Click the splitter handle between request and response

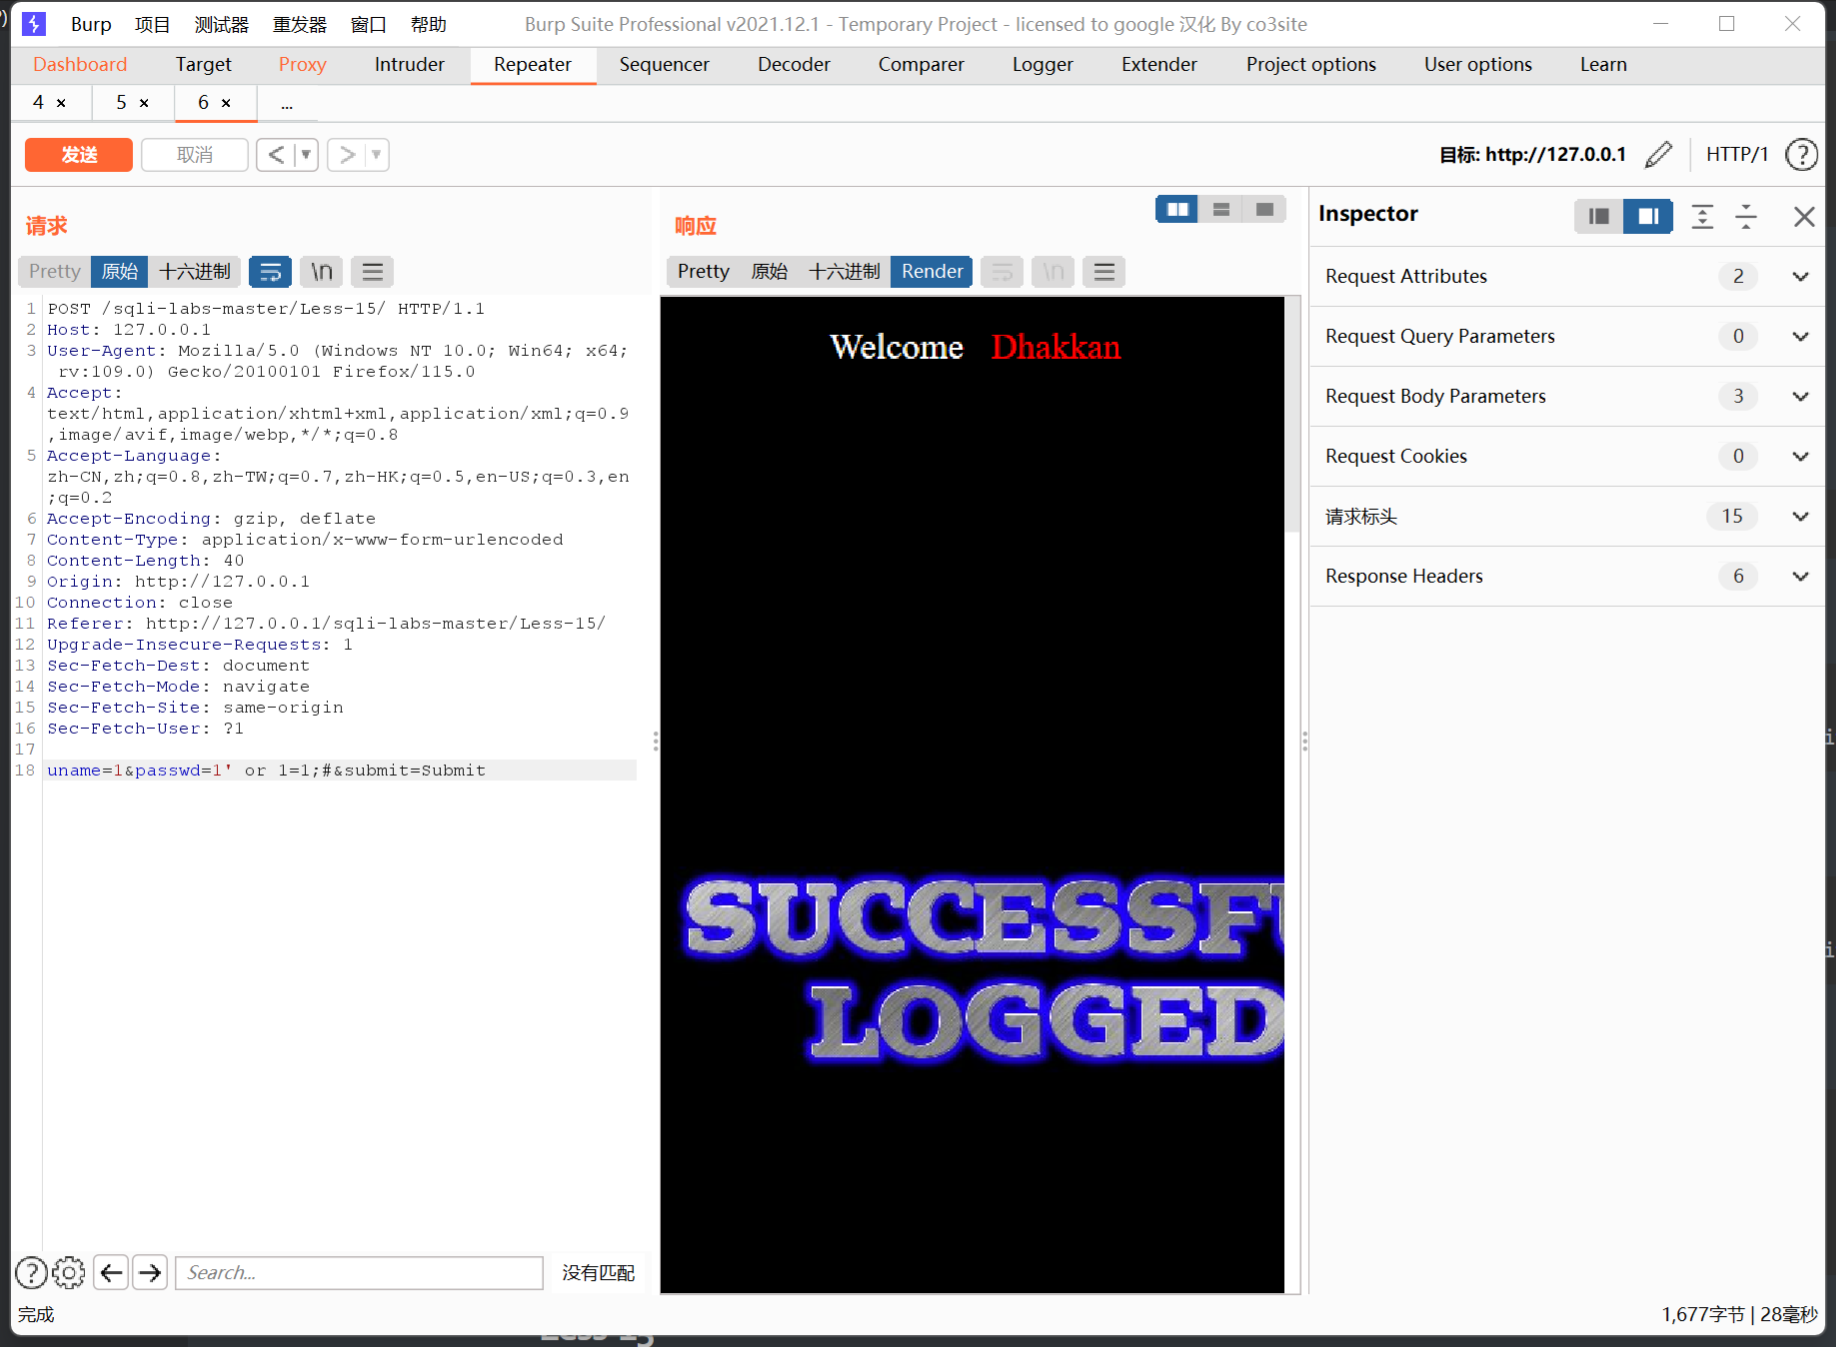click(655, 741)
